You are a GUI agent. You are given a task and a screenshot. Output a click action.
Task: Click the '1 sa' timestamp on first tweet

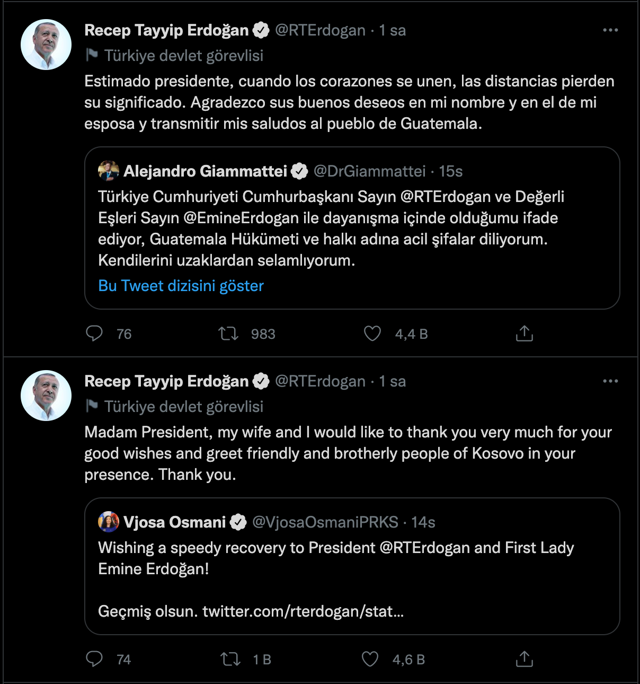coord(393,30)
